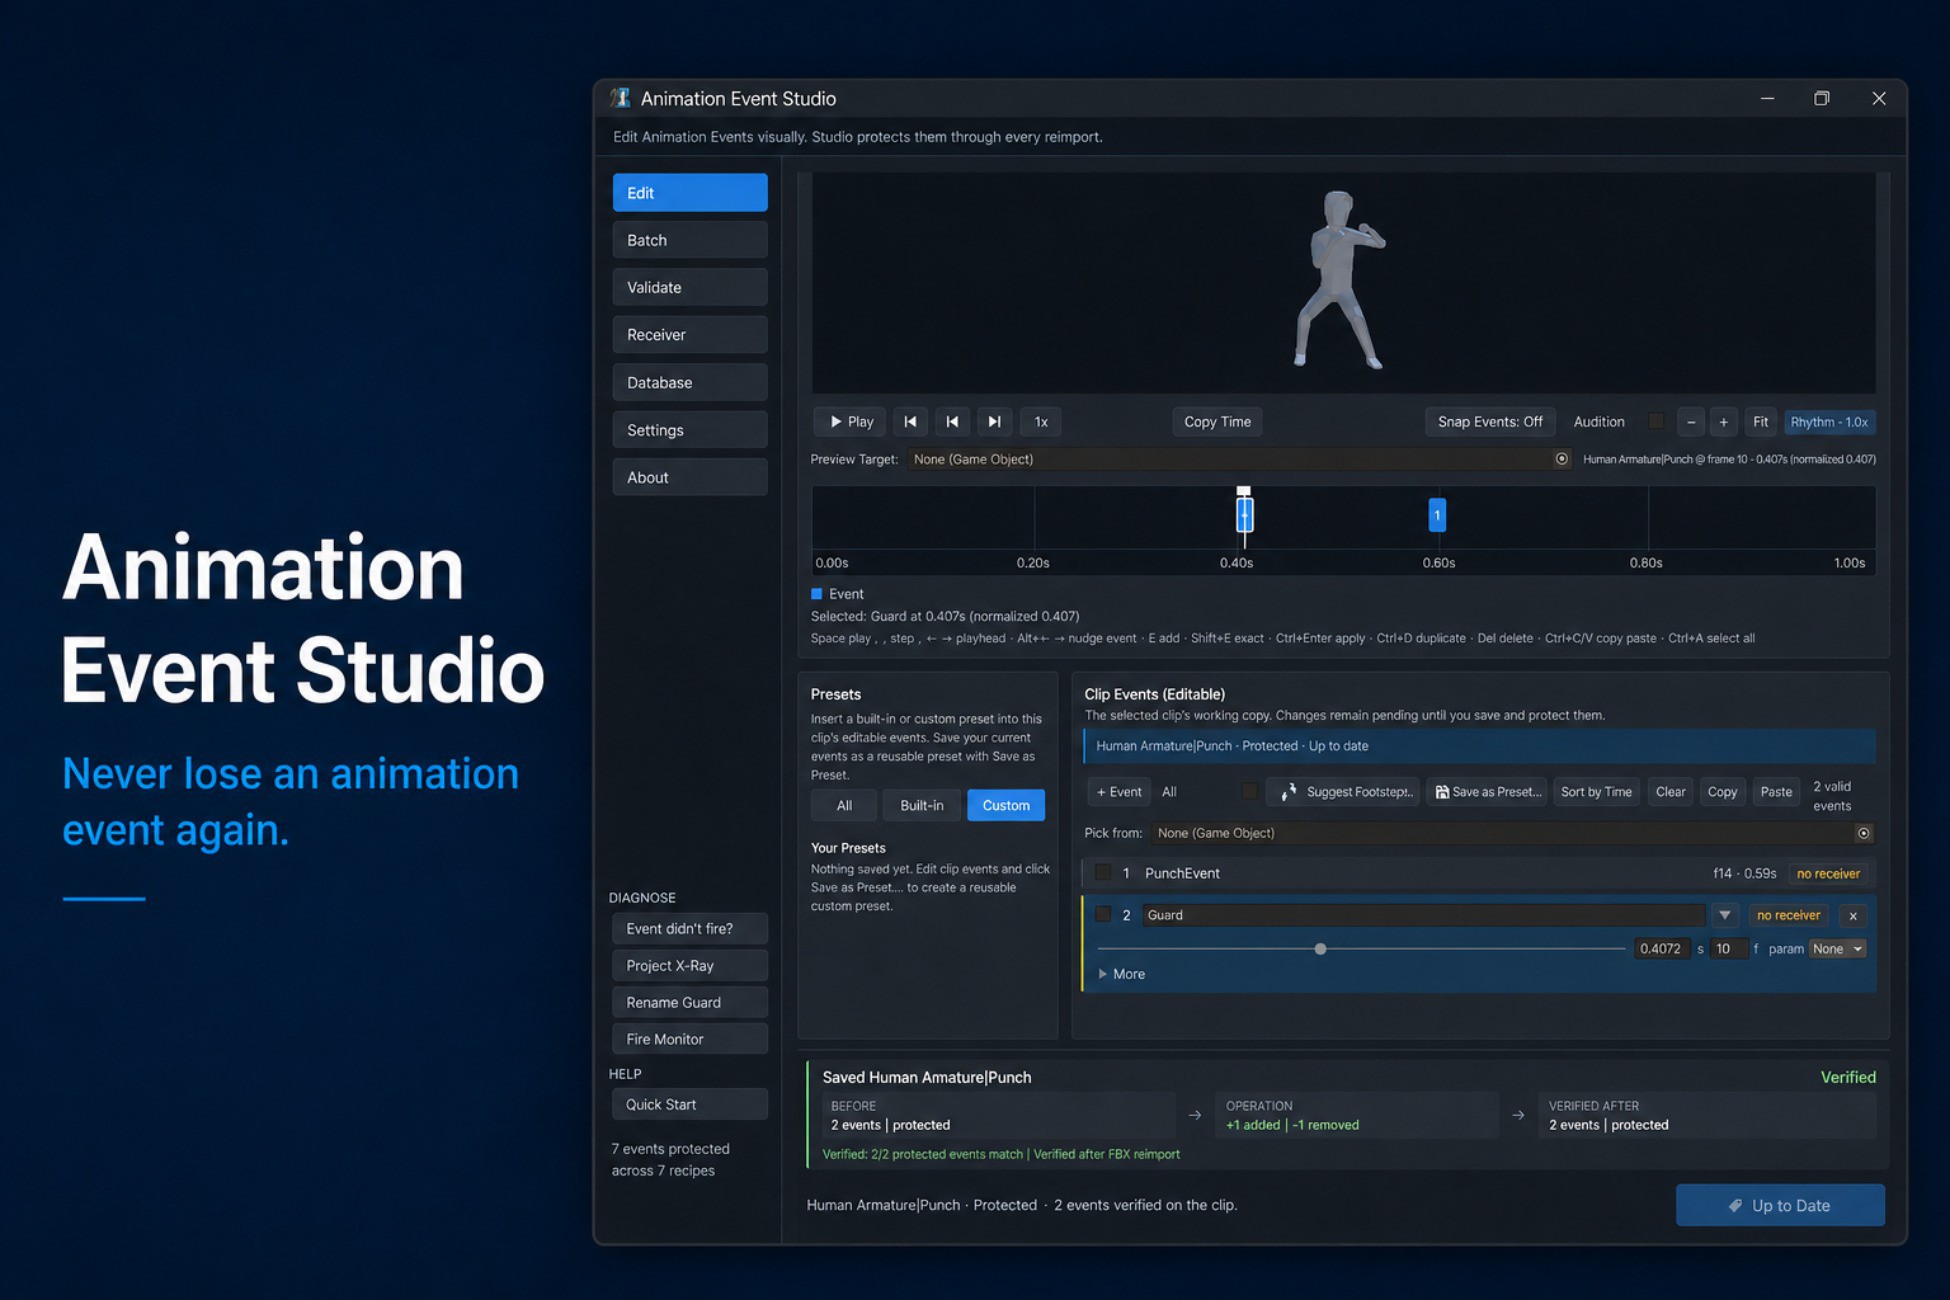The image size is (1950, 1300).
Task: Delete Guard event with x icon
Action: point(1853,915)
